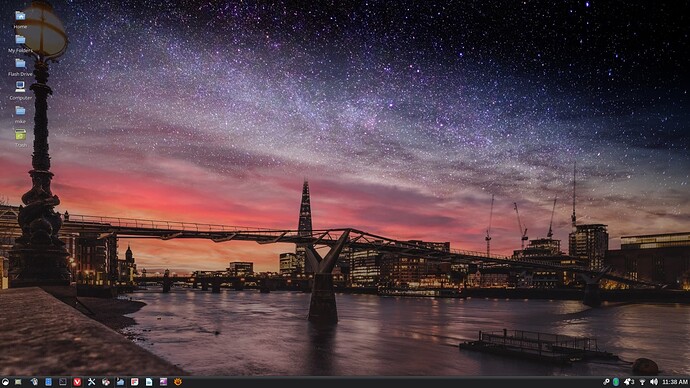Launch the orange sun-face application in the taskbar
This screenshot has width=690, height=388.
(178, 382)
